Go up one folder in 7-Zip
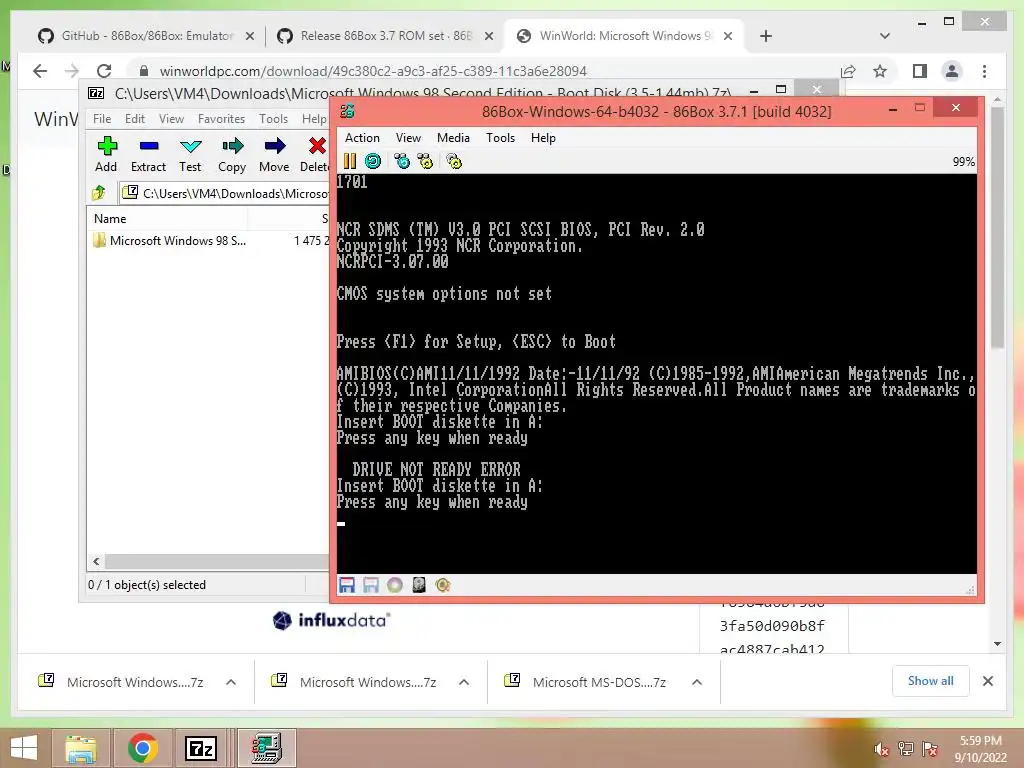This screenshot has height=768, width=1024. tap(99, 193)
